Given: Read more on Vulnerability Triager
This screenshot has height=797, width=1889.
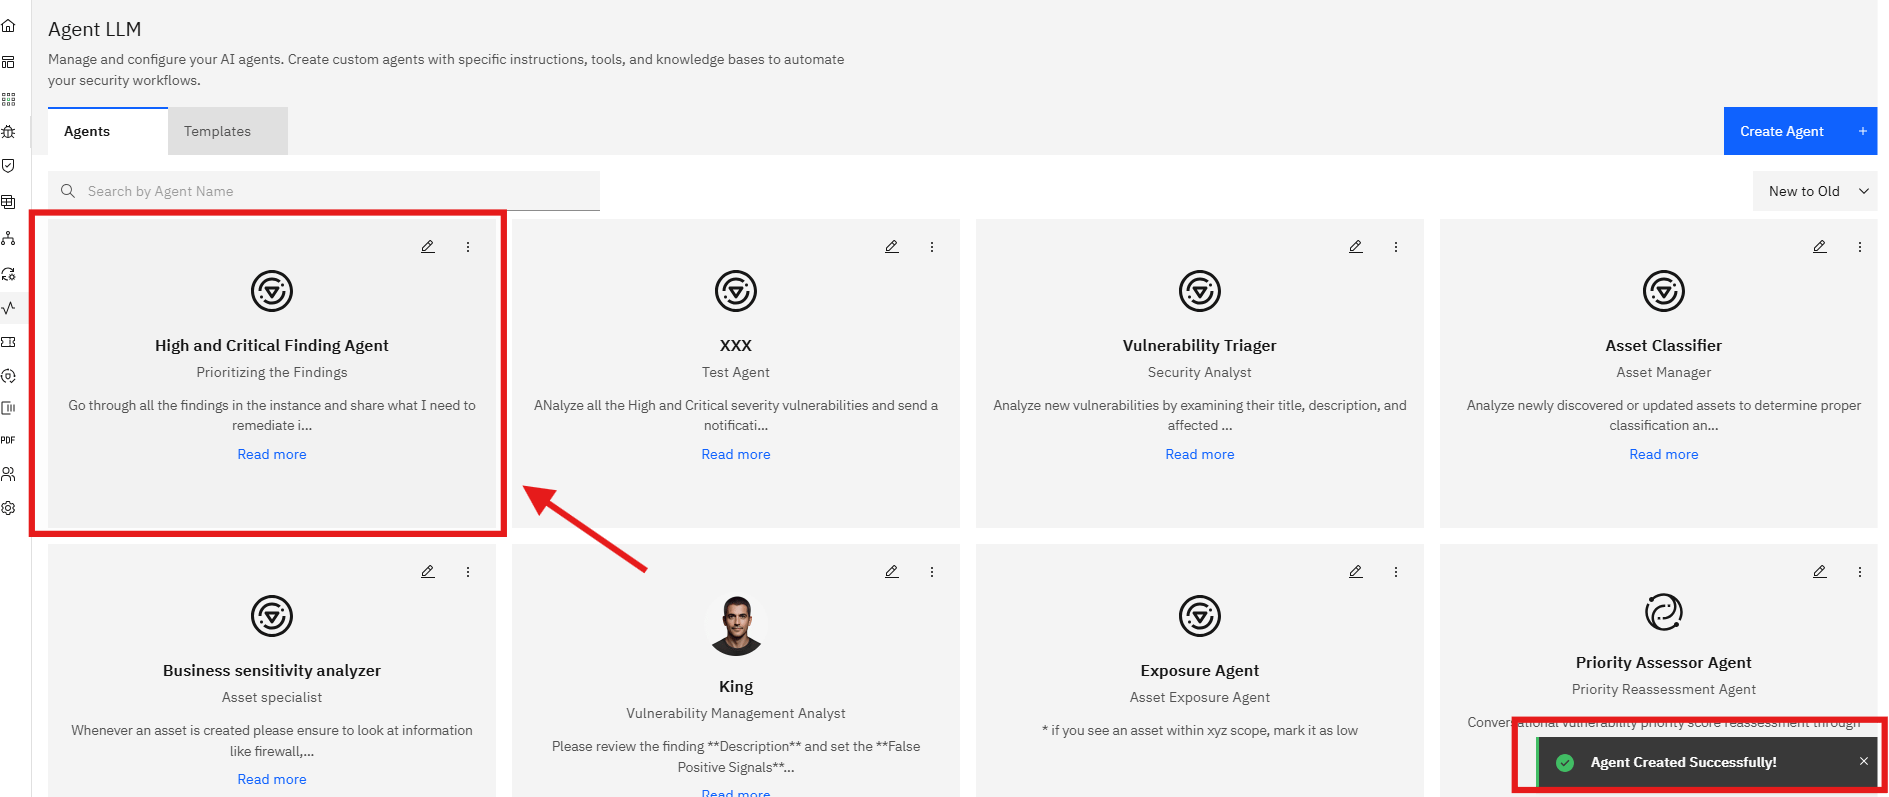Looking at the screenshot, I should 1200,454.
